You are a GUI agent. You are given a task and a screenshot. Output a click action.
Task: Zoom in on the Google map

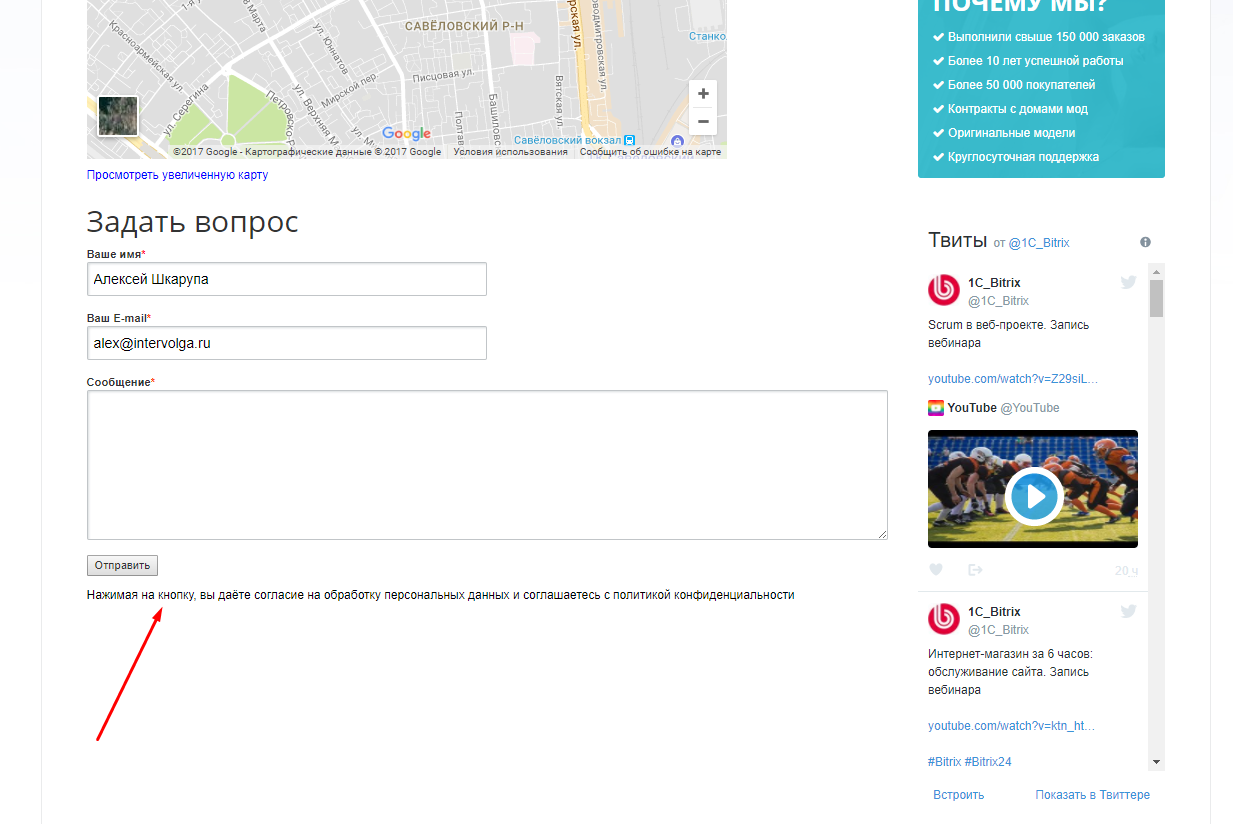703,94
